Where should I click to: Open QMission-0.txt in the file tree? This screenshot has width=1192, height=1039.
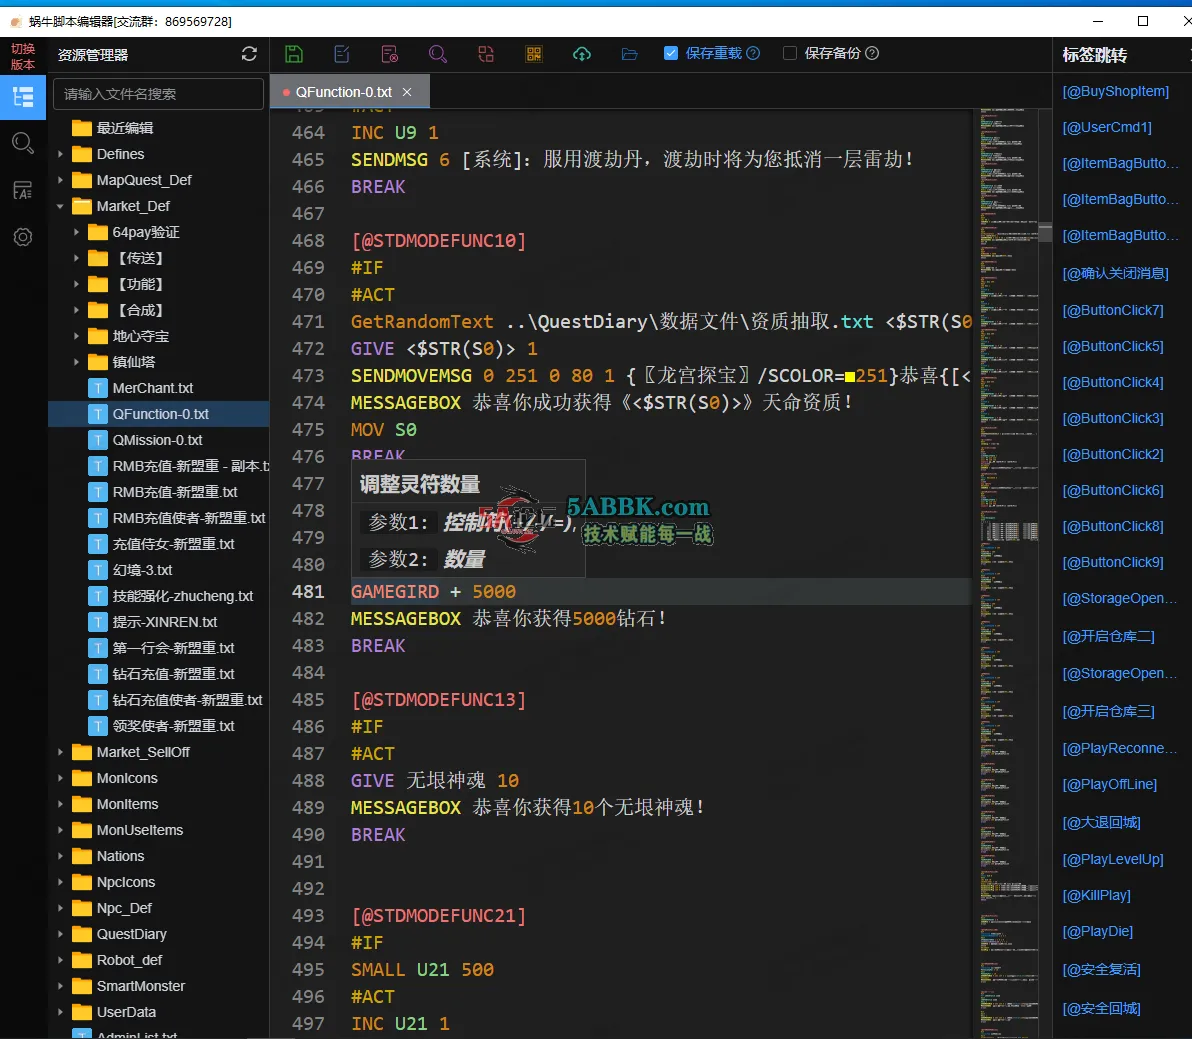click(158, 440)
